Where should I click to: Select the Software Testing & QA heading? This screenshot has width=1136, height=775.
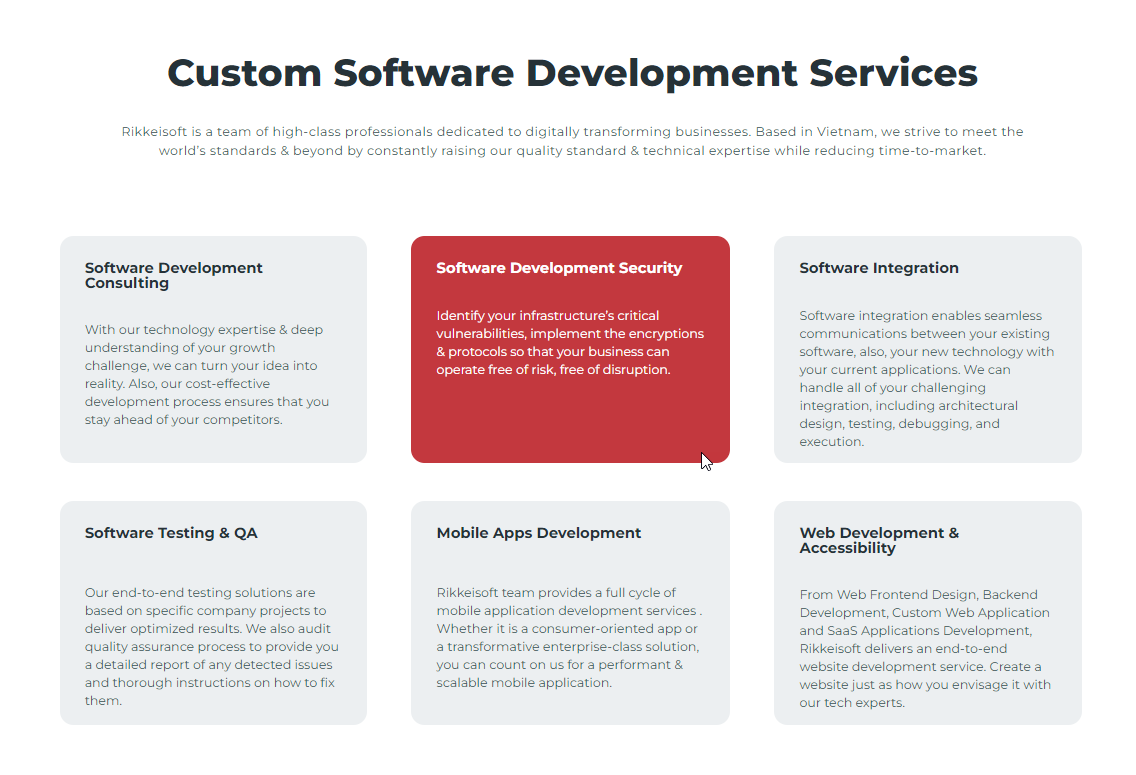pyautogui.click(x=170, y=533)
